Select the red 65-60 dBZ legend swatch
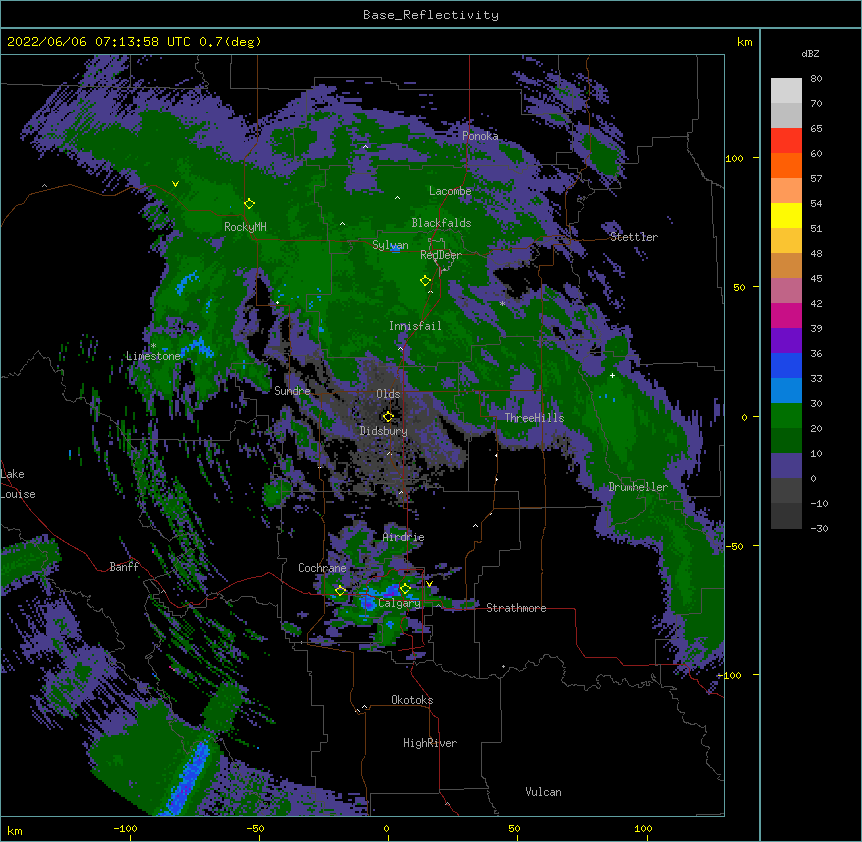Image resolution: width=862 pixels, height=842 pixels. tap(786, 140)
